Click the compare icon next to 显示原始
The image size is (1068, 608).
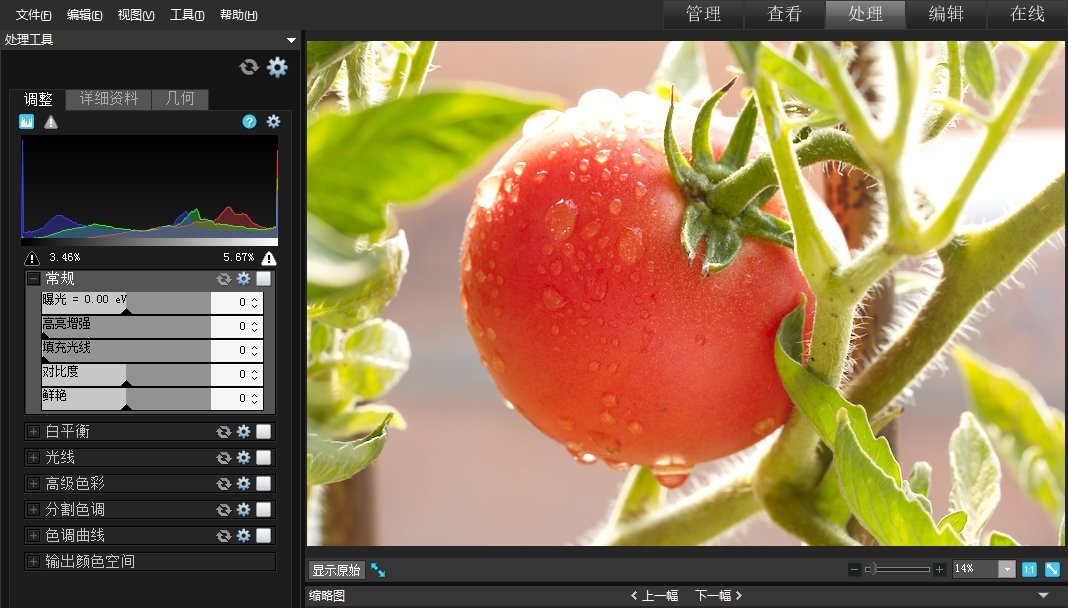(378, 568)
